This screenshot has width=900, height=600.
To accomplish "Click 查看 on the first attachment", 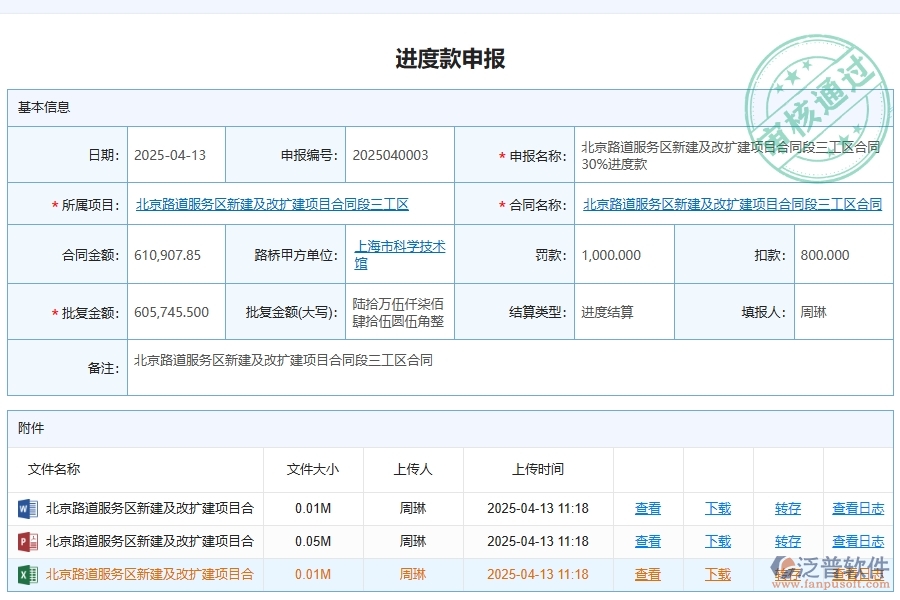I will (648, 508).
